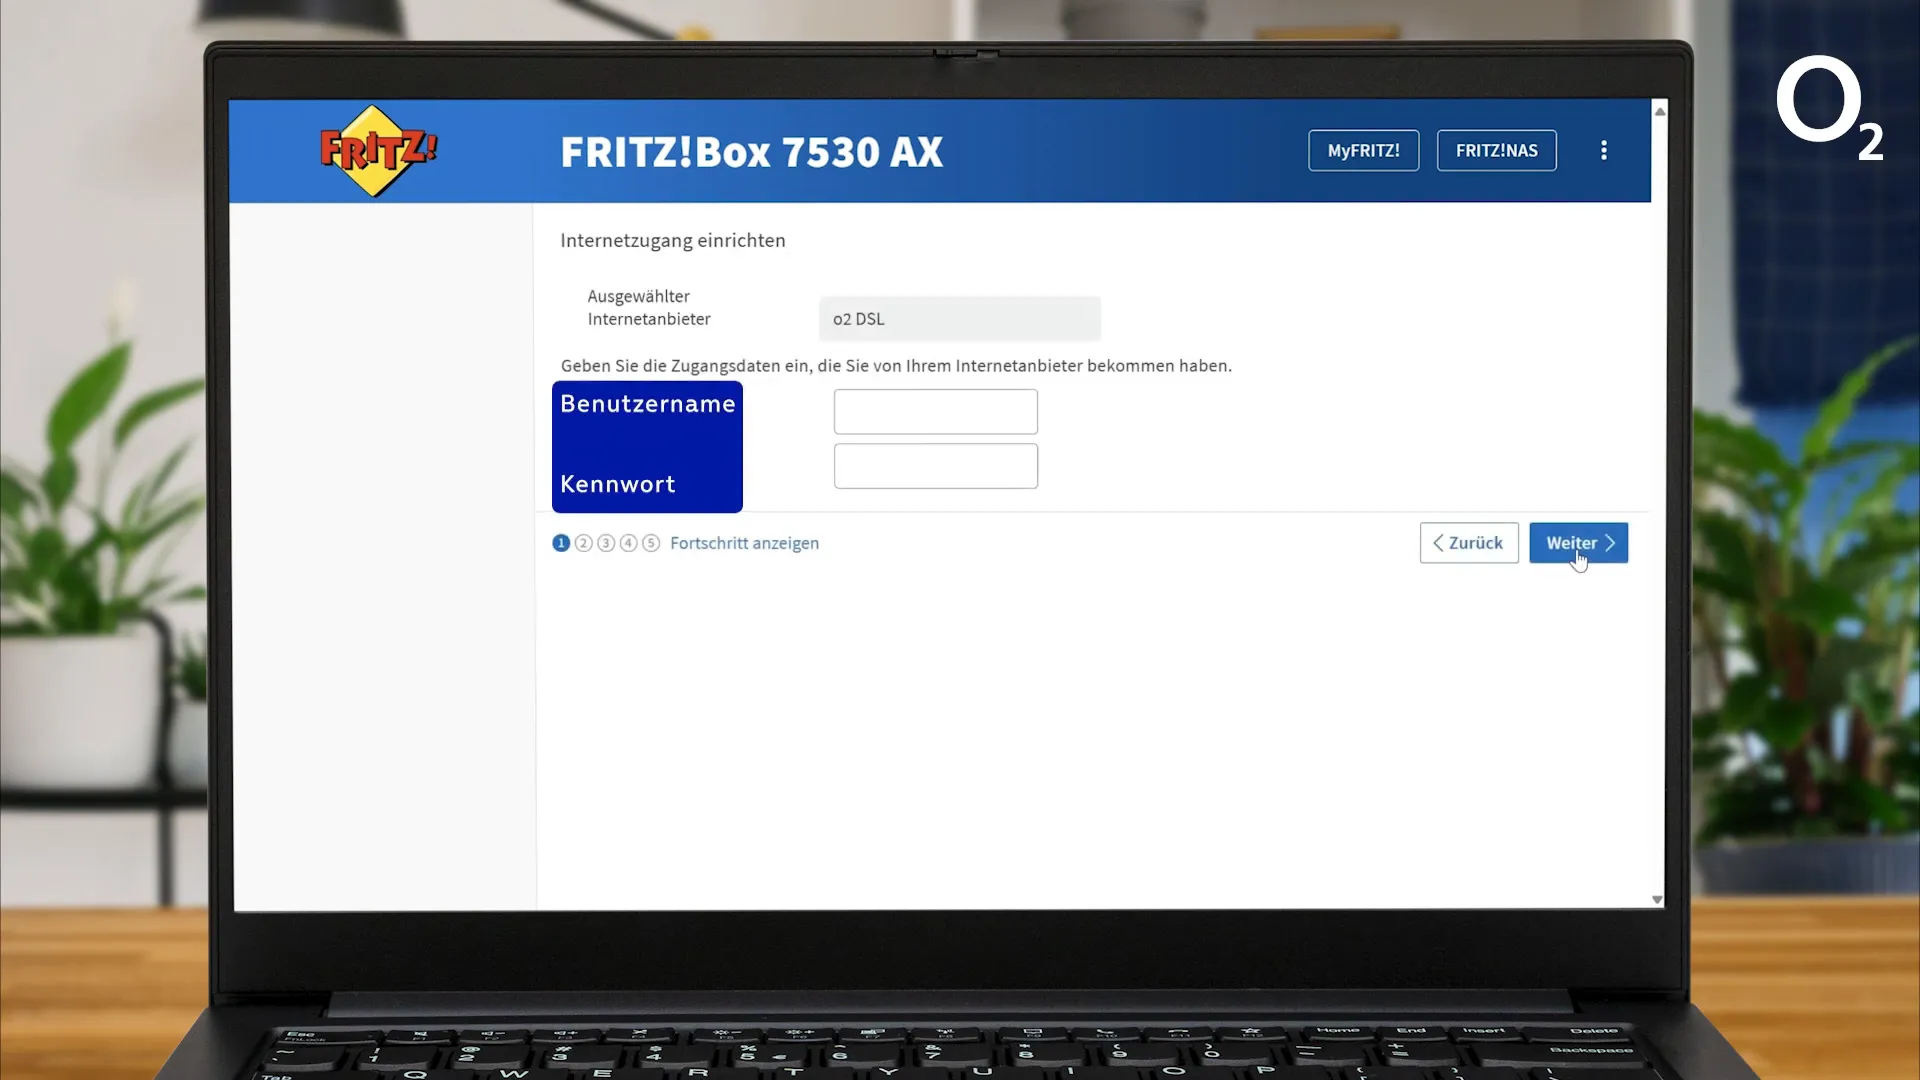Click the FRITZ! logo
The image size is (1920, 1080).
[379, 151]
